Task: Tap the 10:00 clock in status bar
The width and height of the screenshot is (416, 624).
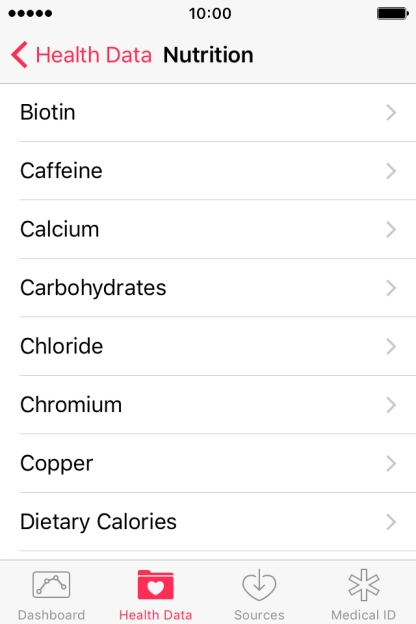Action: pyautogui.click(x=210, y=14)
